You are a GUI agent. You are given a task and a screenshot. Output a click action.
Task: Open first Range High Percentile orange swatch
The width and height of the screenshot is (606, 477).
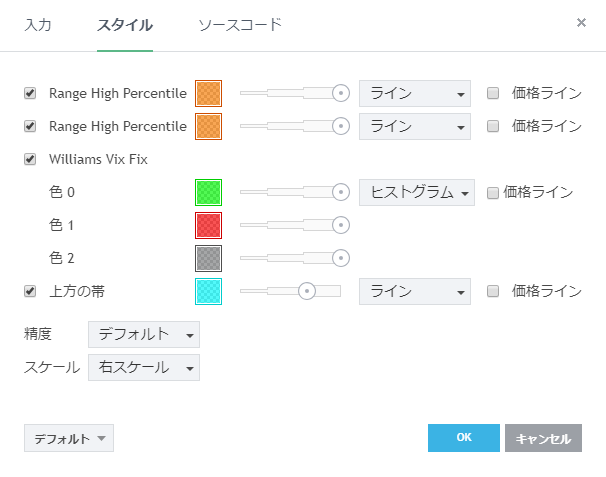[x=208, y=94]
